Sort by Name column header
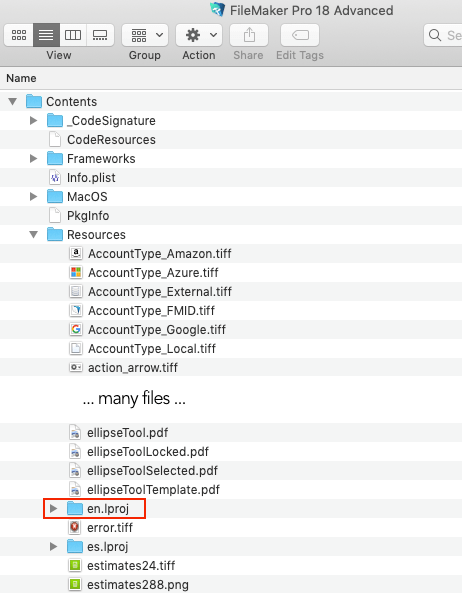This screenshot has height=593, width=462. (x=22, y=78)
